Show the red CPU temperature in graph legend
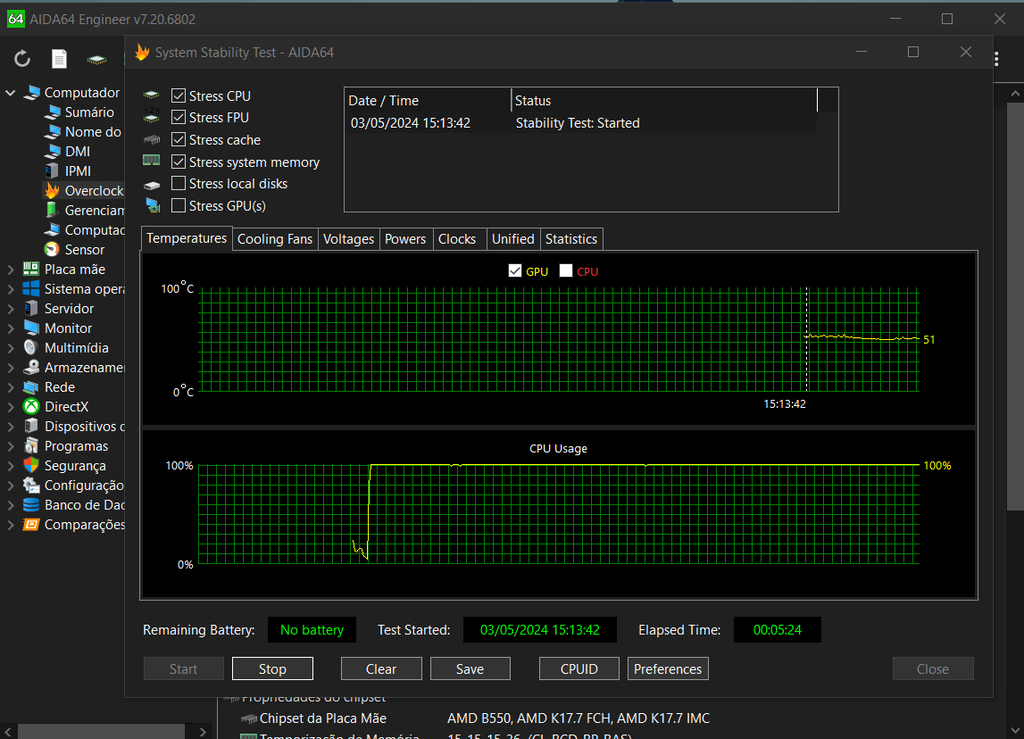Viewport: 1024px width, 739px height. 566,271
